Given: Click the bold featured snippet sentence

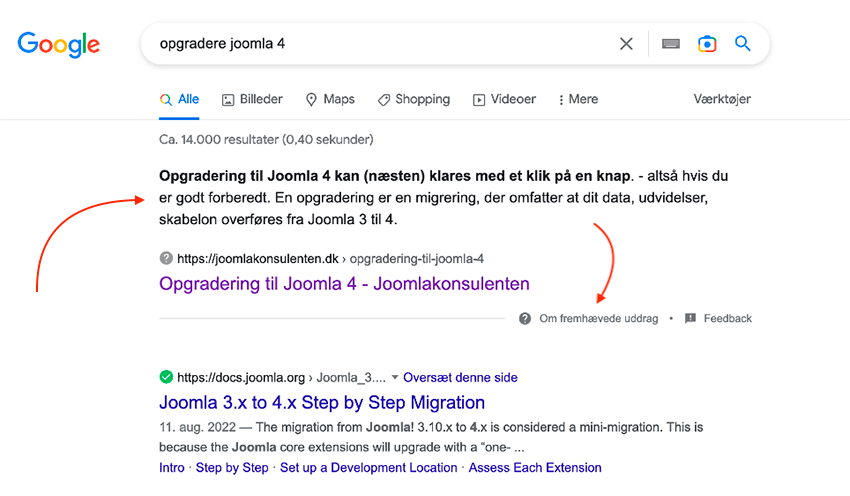Looking at the screenshot, I should pyautogui.click(x=395, y=176).
